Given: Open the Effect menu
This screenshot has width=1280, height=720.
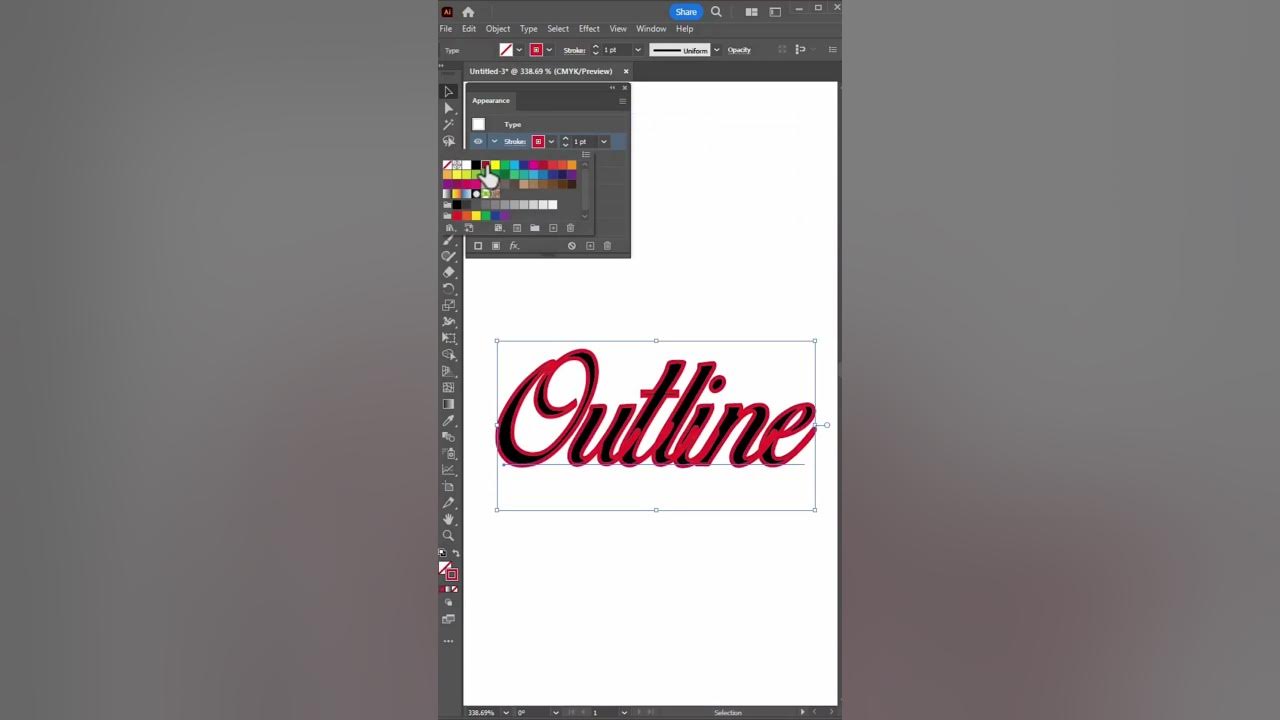Looking at the screenshot, I should 589,29.
